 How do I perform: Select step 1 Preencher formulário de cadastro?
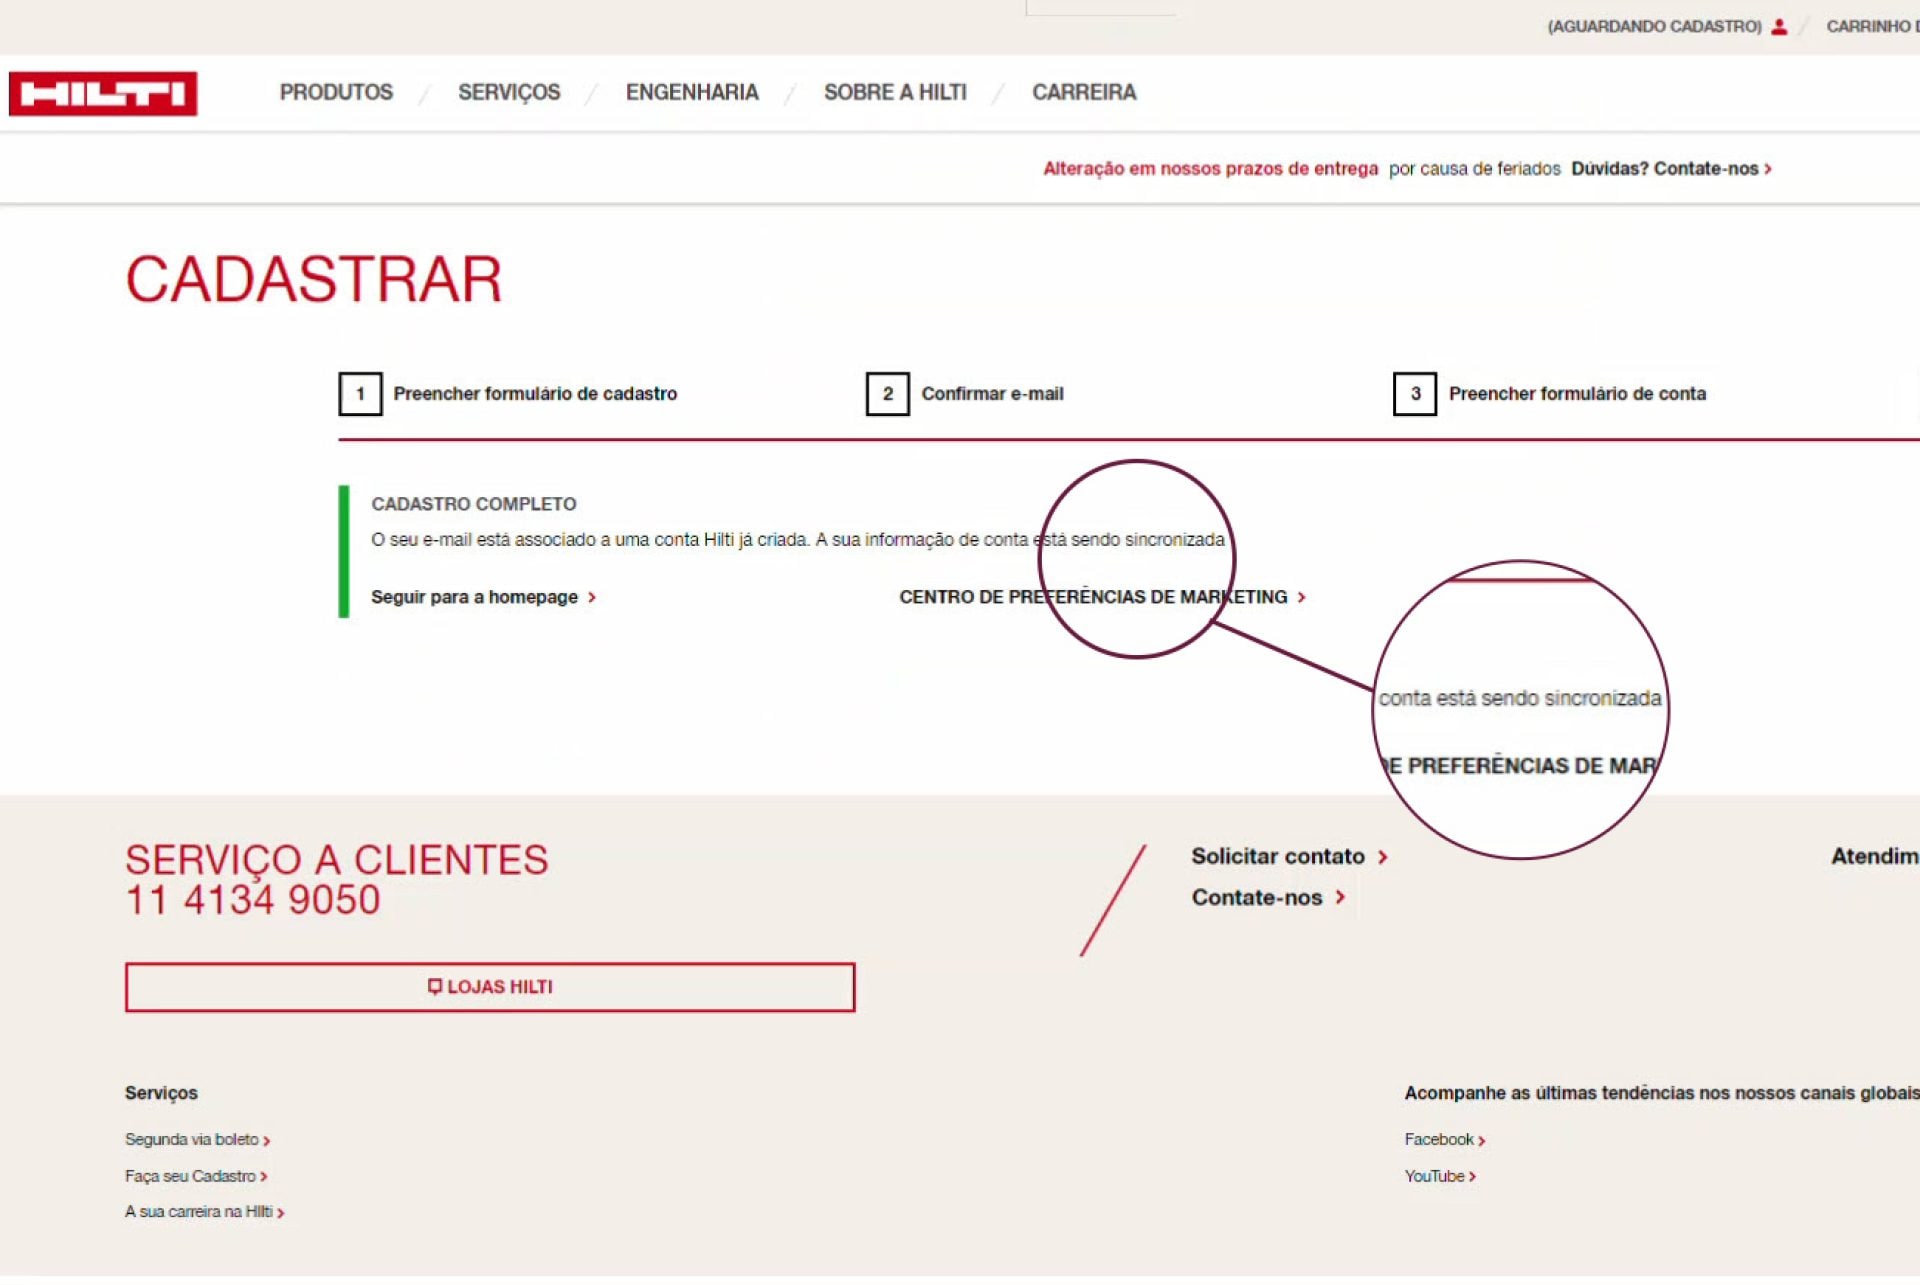508,394
